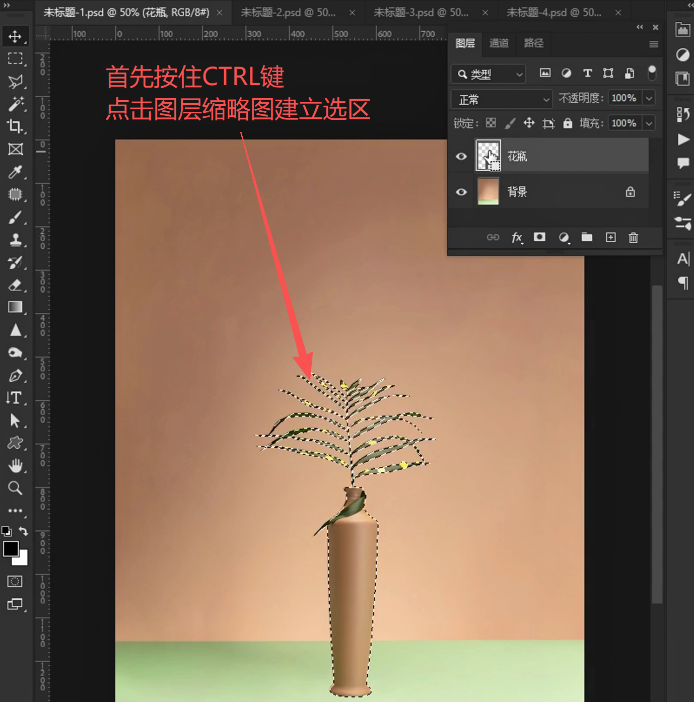Select the Gradient tool
The height and width of the screenshot is (702, 694).
(15, 308)
